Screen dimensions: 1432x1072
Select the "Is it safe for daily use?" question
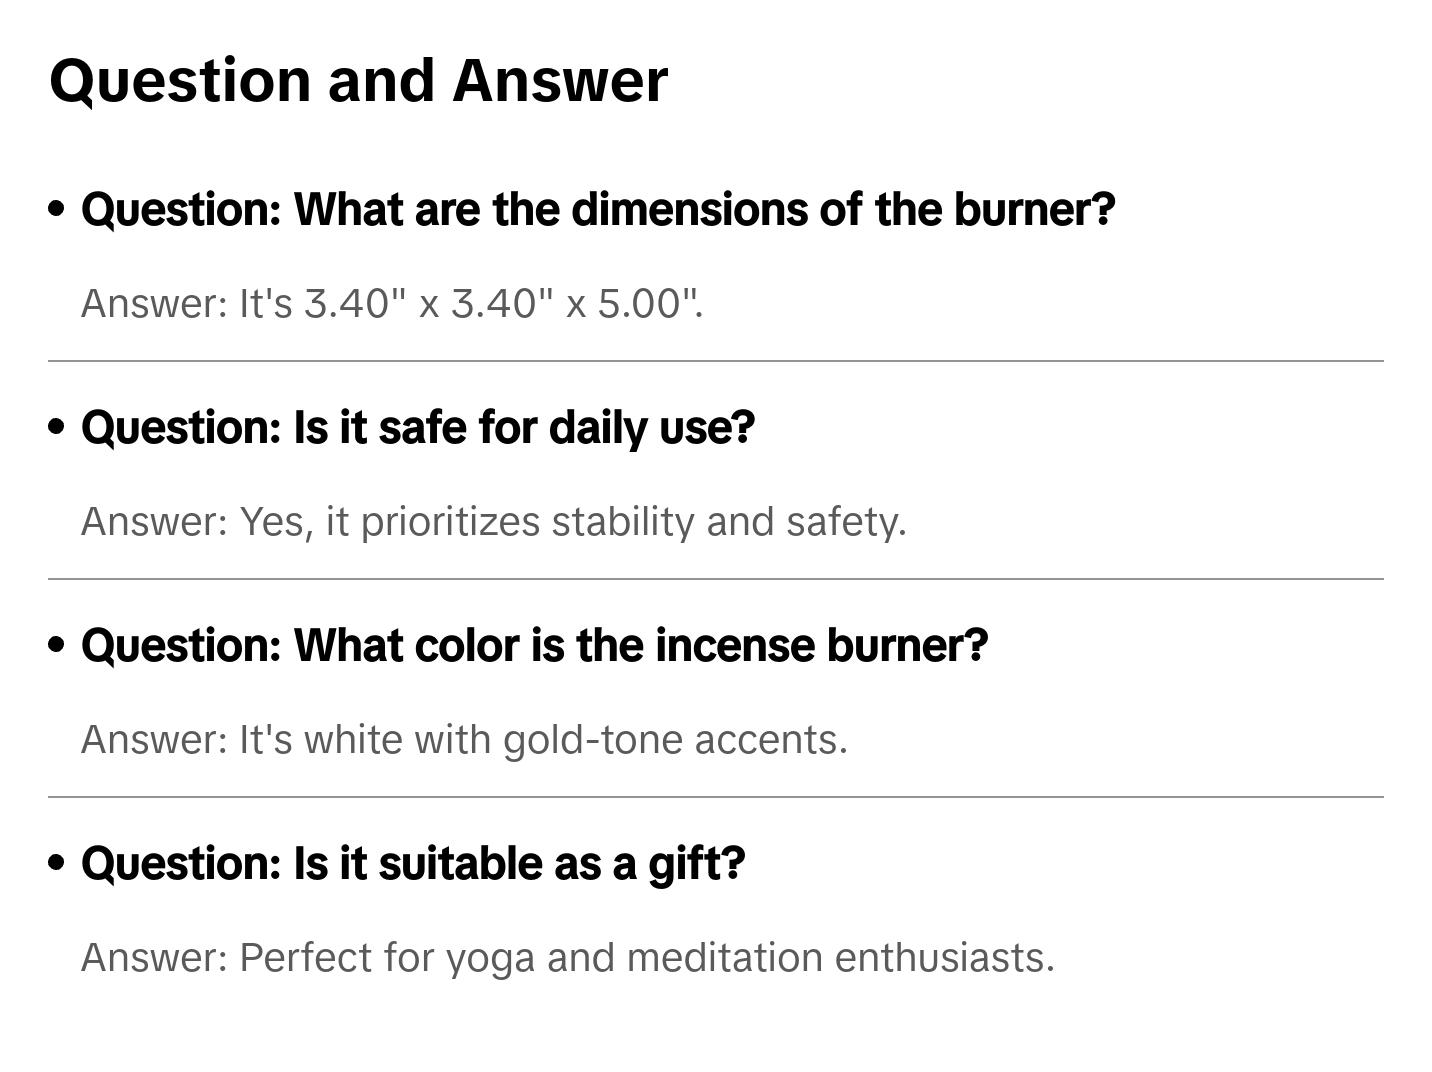pyautogui.click(x=418, y=427)
